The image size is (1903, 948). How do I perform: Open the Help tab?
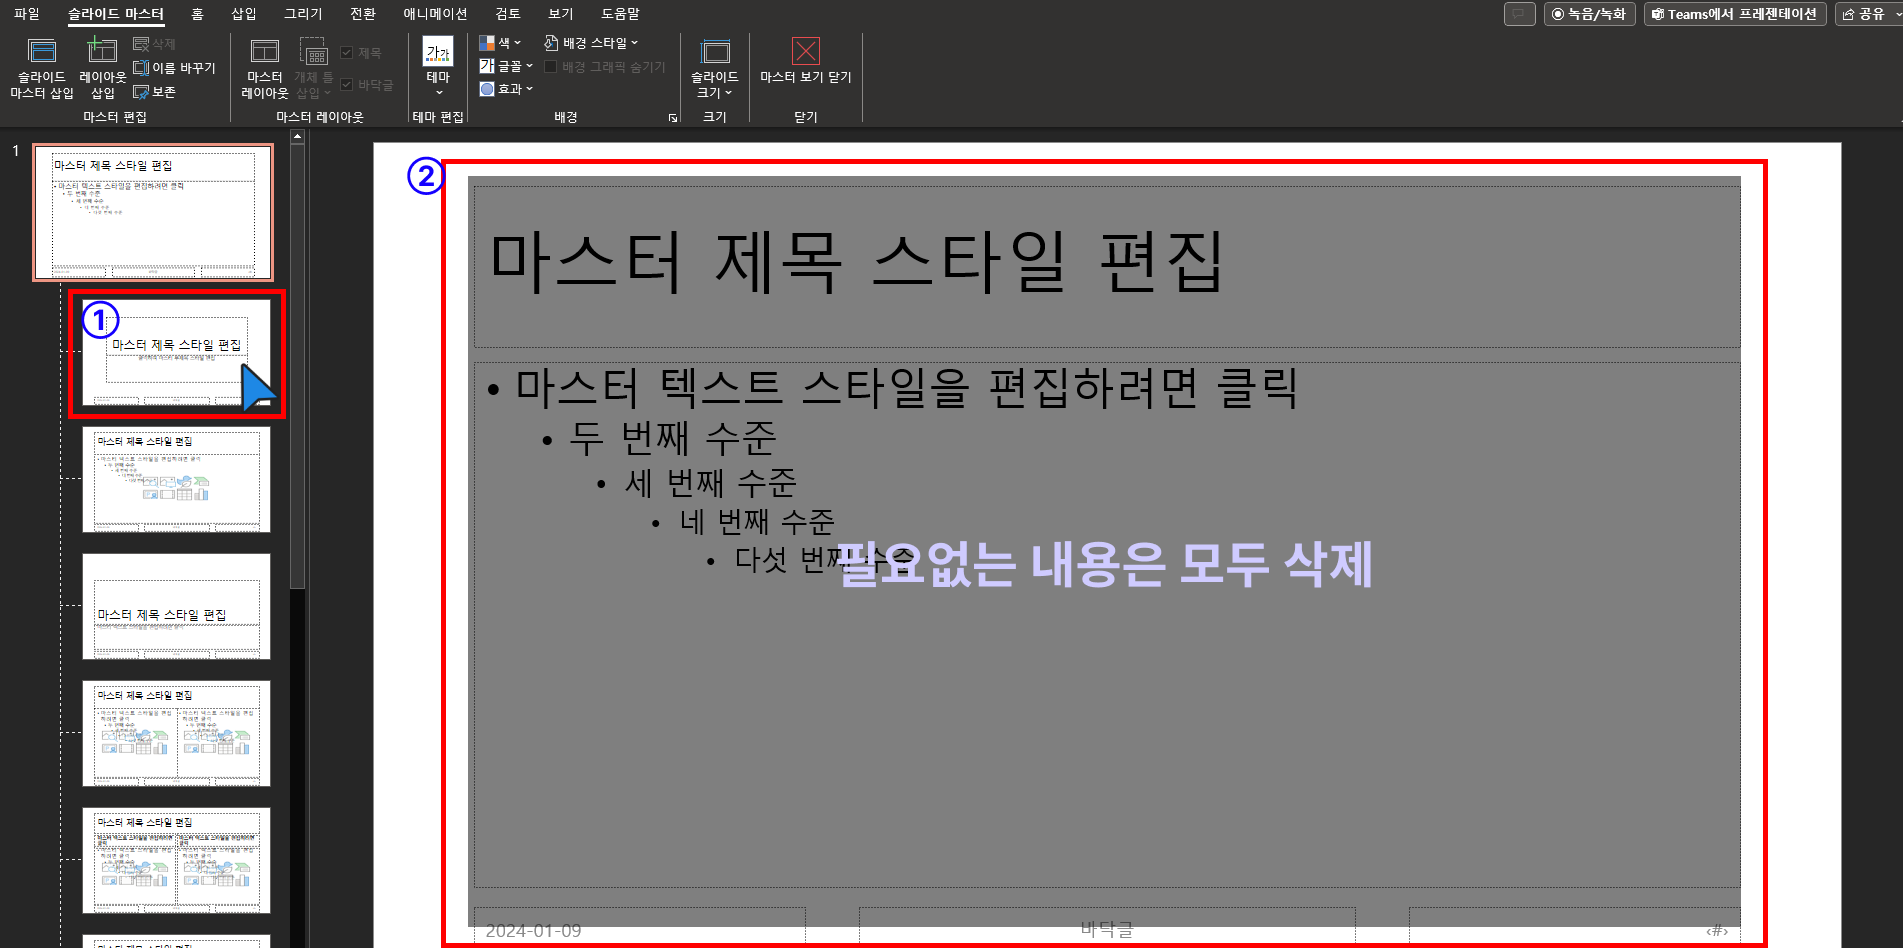[620, 14]
